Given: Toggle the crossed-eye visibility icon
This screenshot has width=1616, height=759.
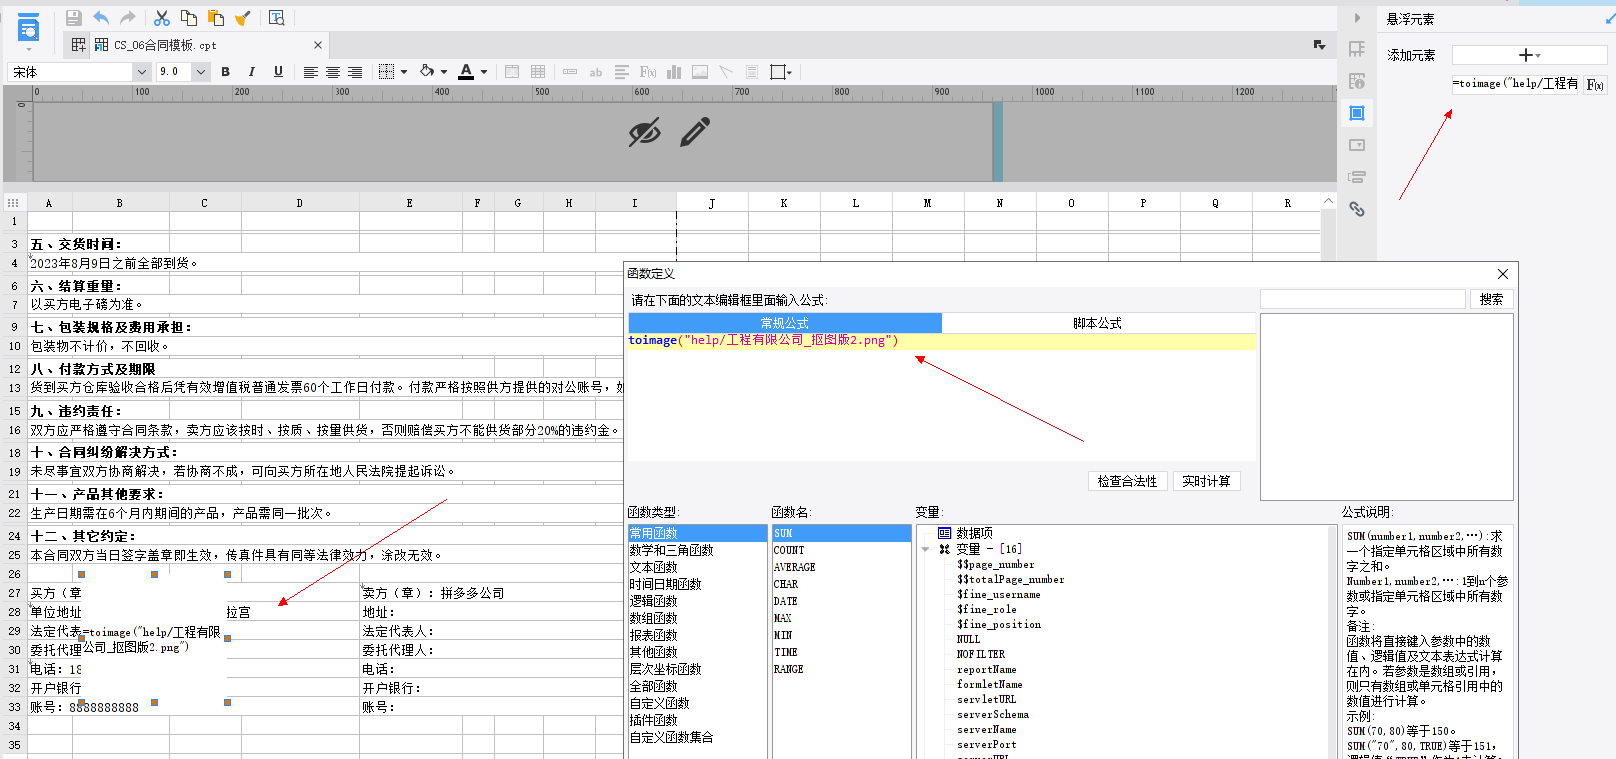Looking at the screenshot, I should pyautogui.click(x=644, y=132).
